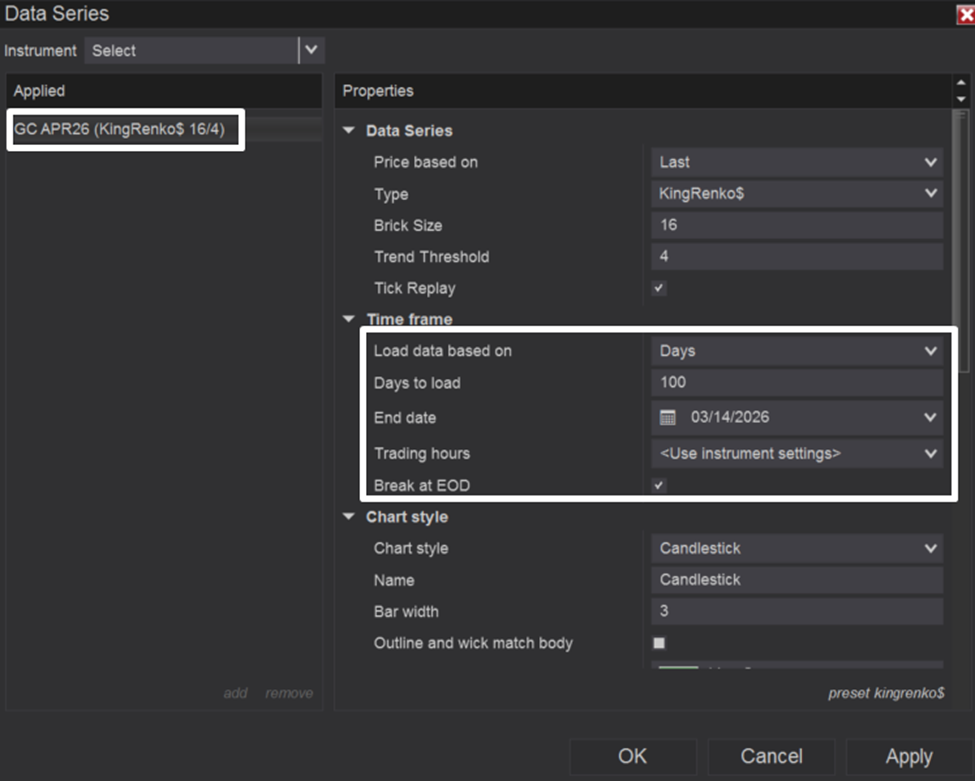Collapse the Time frame section
The height and width of the screenshot is (781, 975).
click(349, 319)
